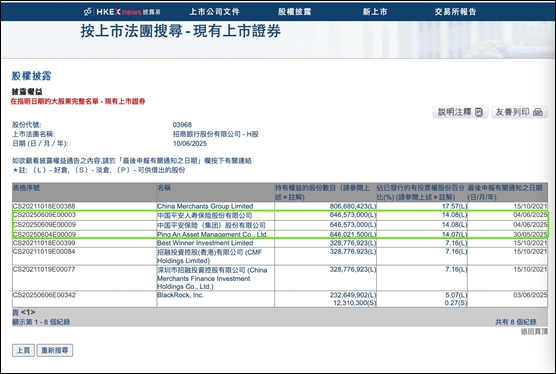Open notice date for 中国平安保险（集团）股份有限公司

(x=530, y=225)
